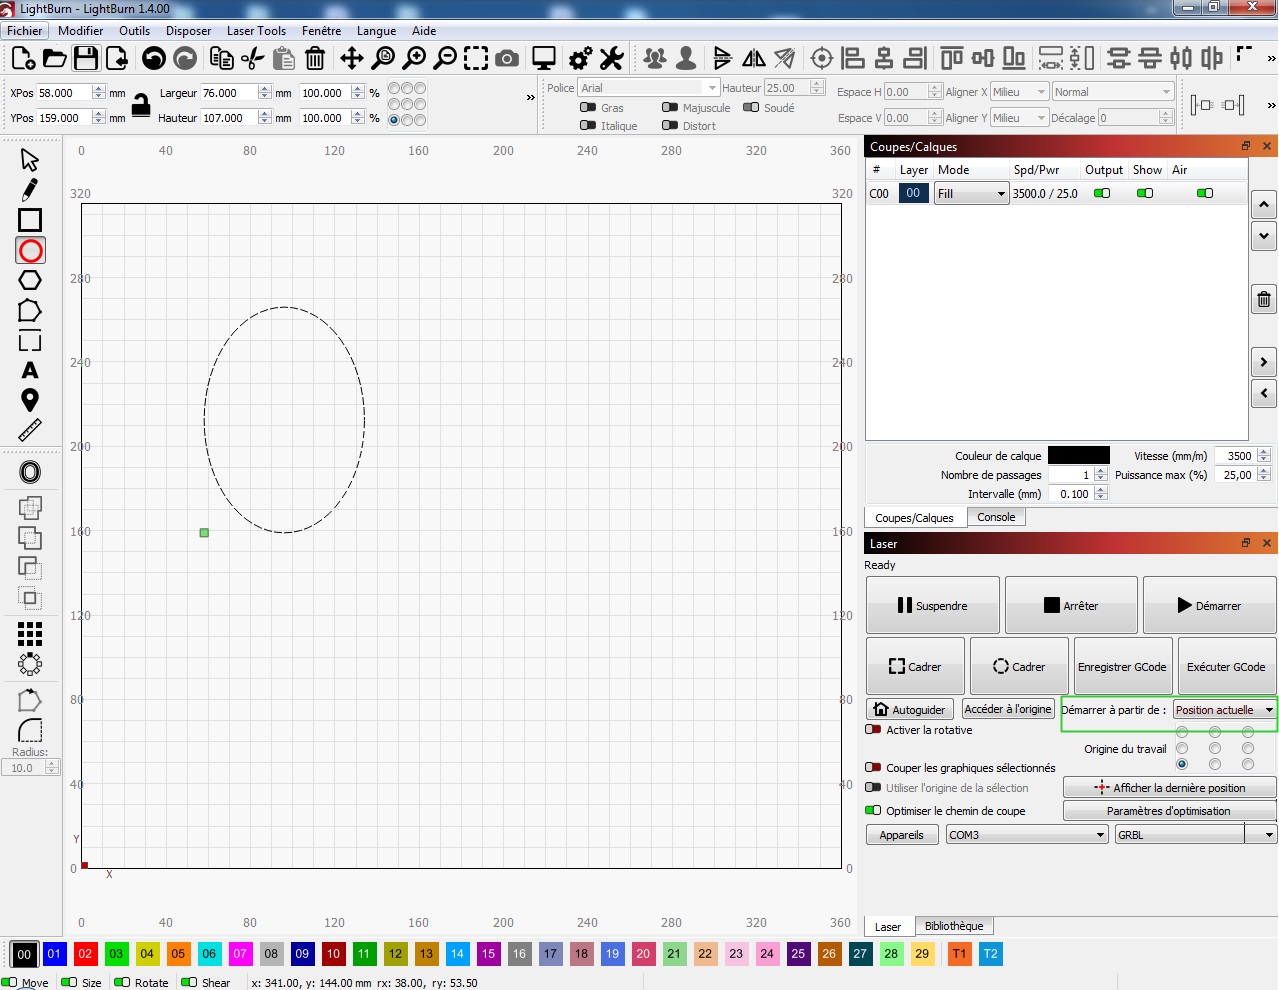Open Aligner Y dropdown
Image resolution: width=1279 pixels, height=990 pixels.
(1019, 117)
